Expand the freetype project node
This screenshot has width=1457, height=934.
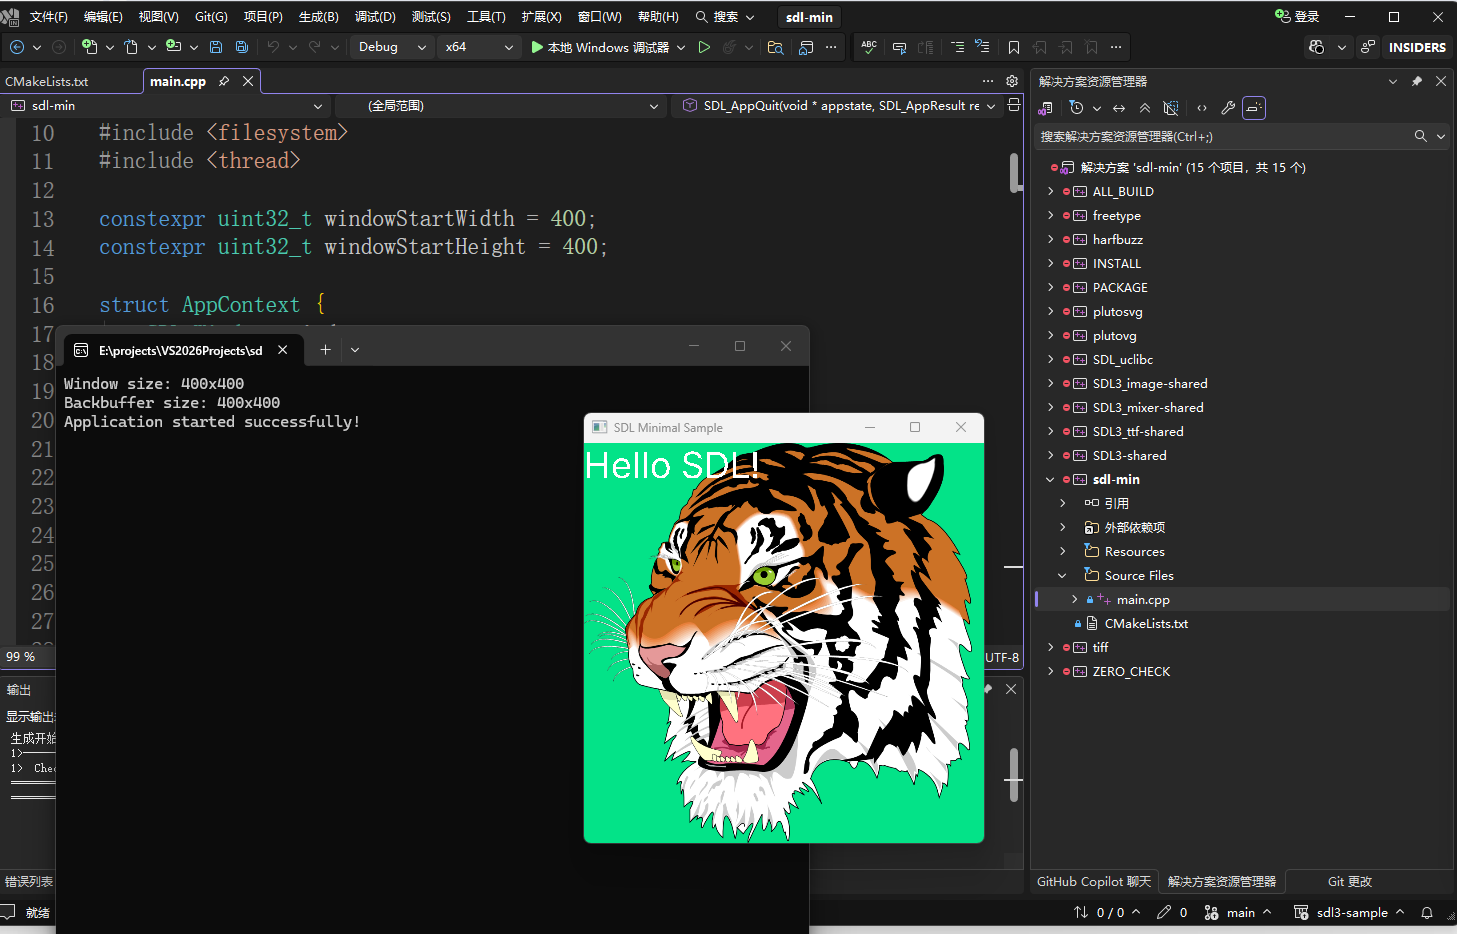point(1050,215)
